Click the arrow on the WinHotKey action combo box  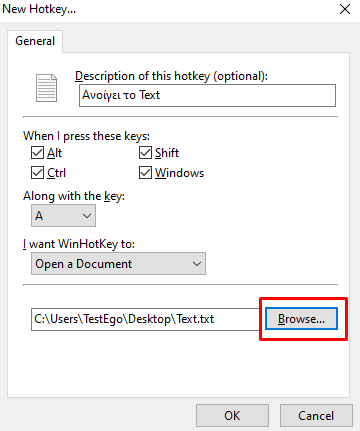click(197, 264)
